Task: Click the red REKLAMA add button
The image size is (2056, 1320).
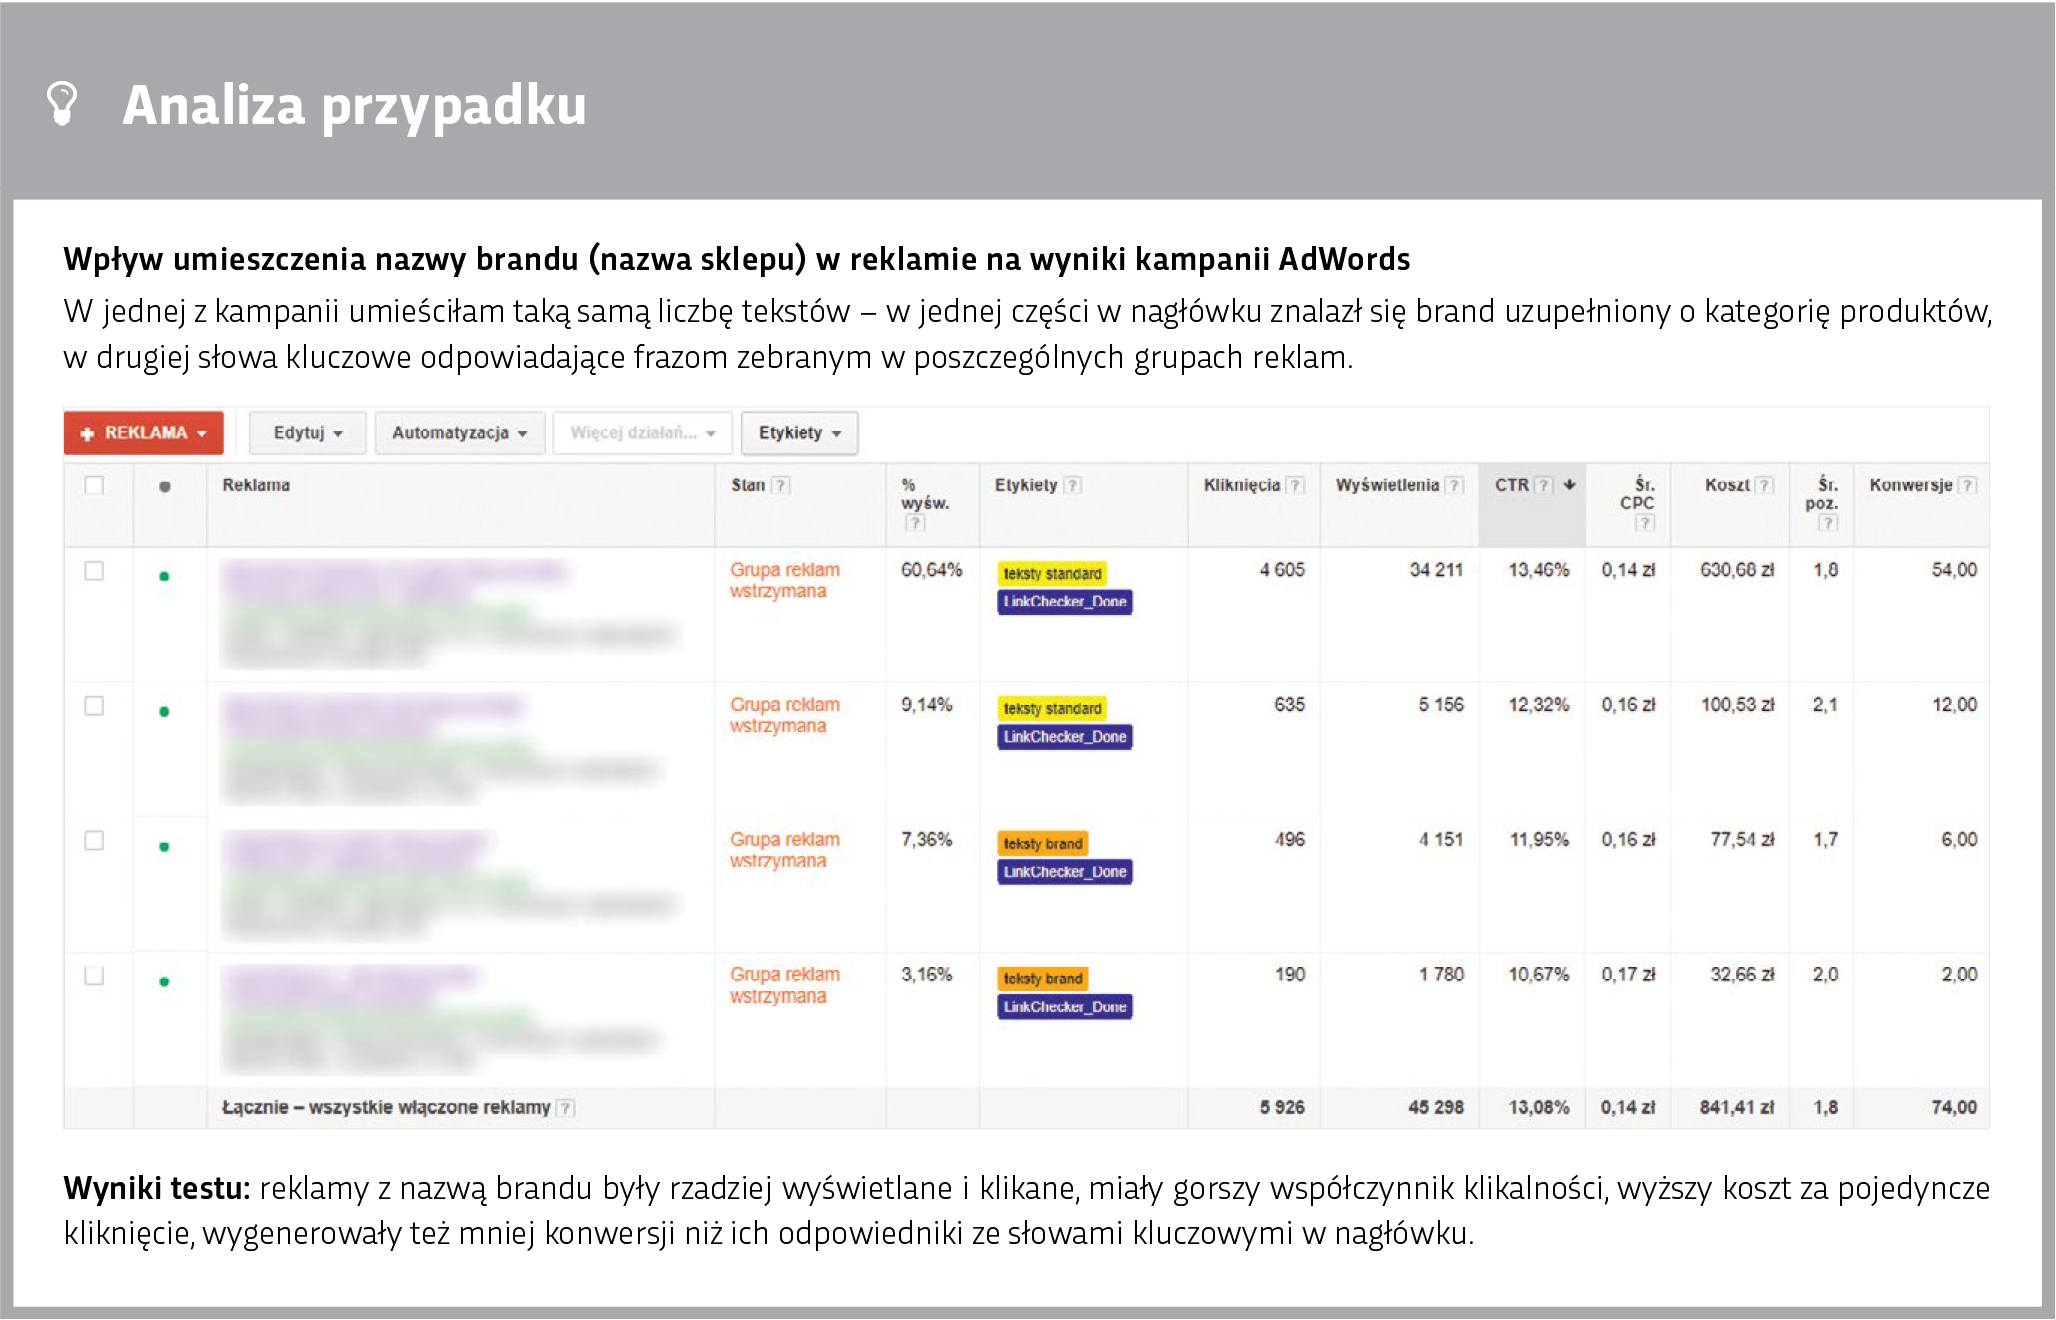Action: point(144,433)
